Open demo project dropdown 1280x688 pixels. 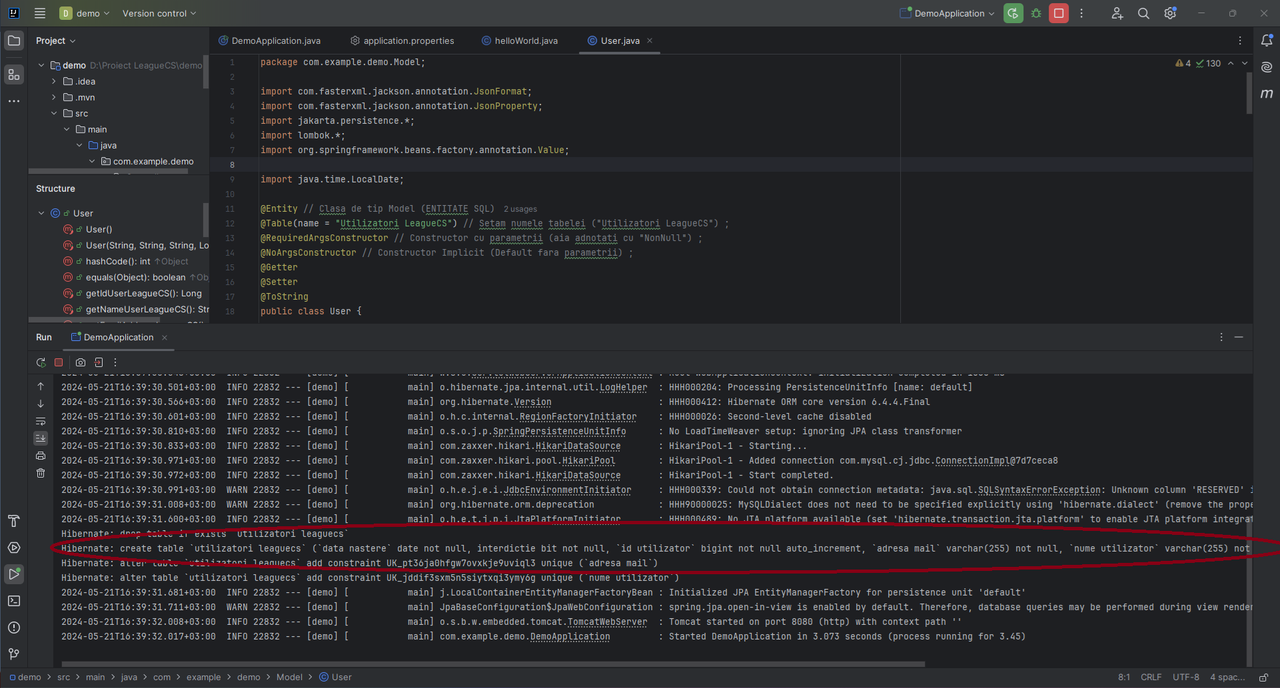click(85, 13)
